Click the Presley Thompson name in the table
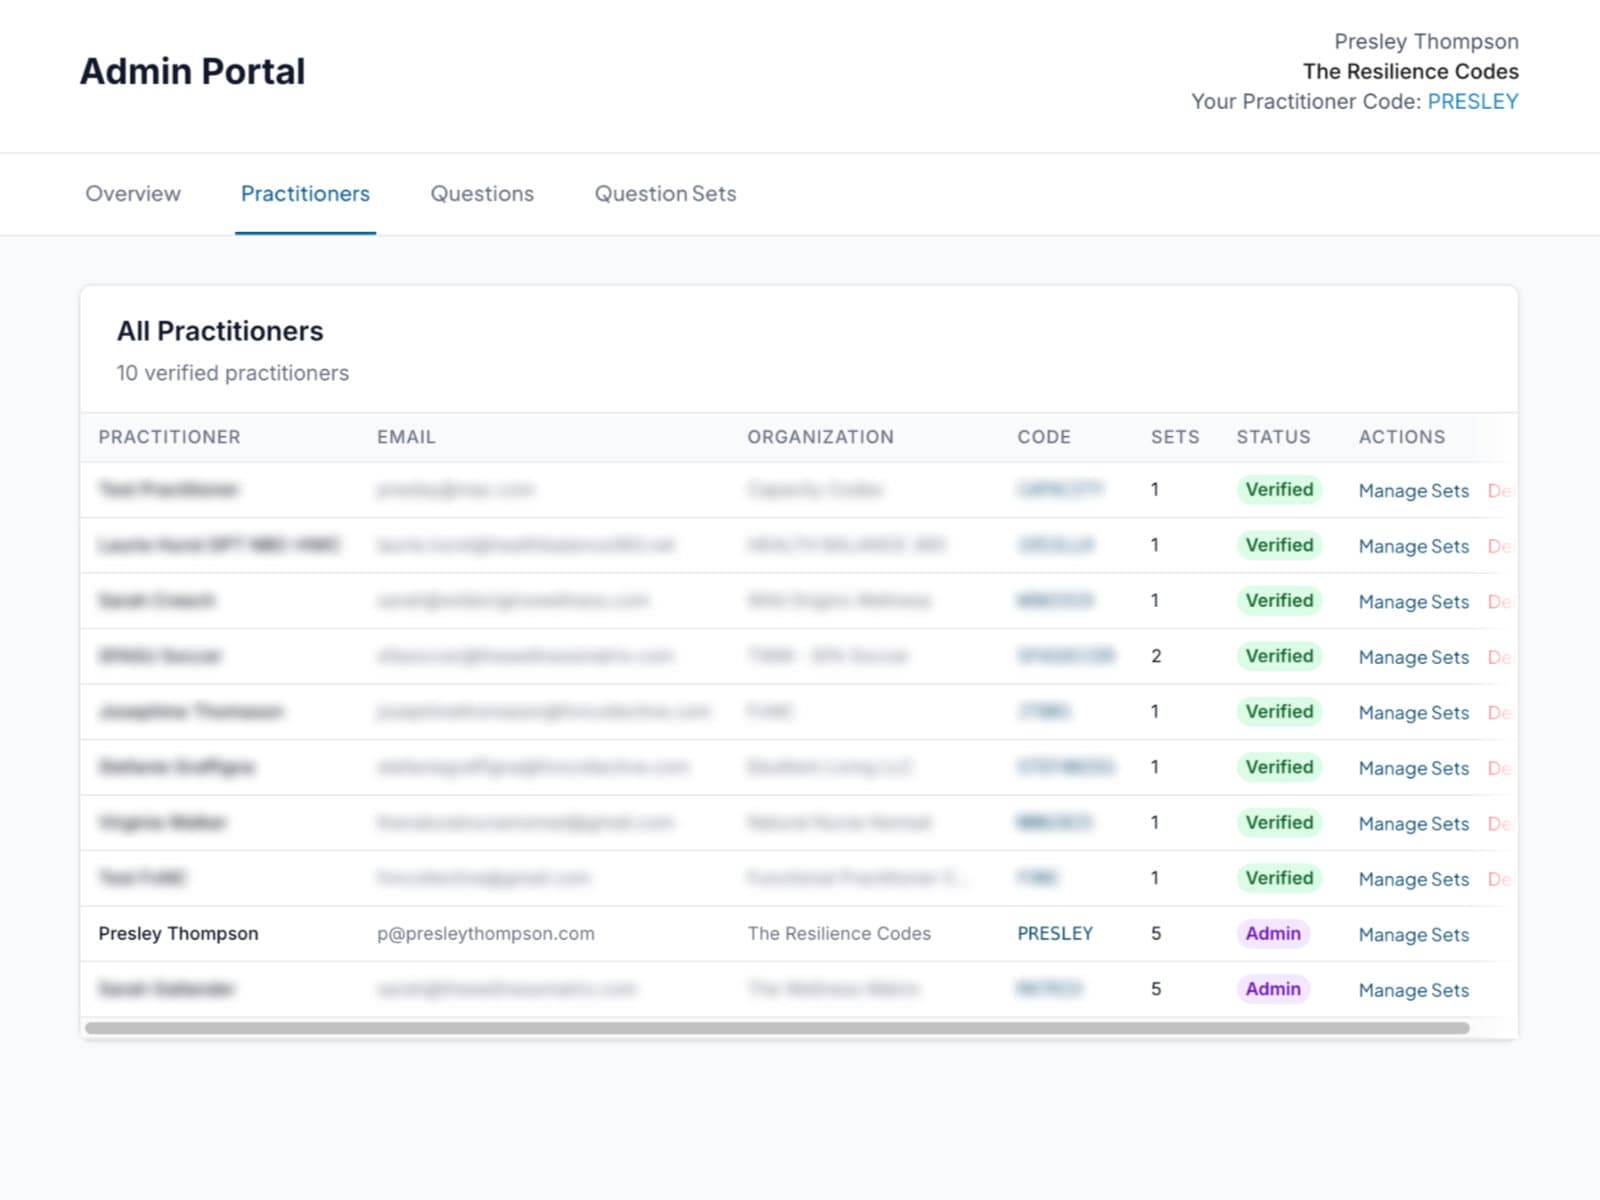Screen dimensions: 1600x1200 pos(178,934)
